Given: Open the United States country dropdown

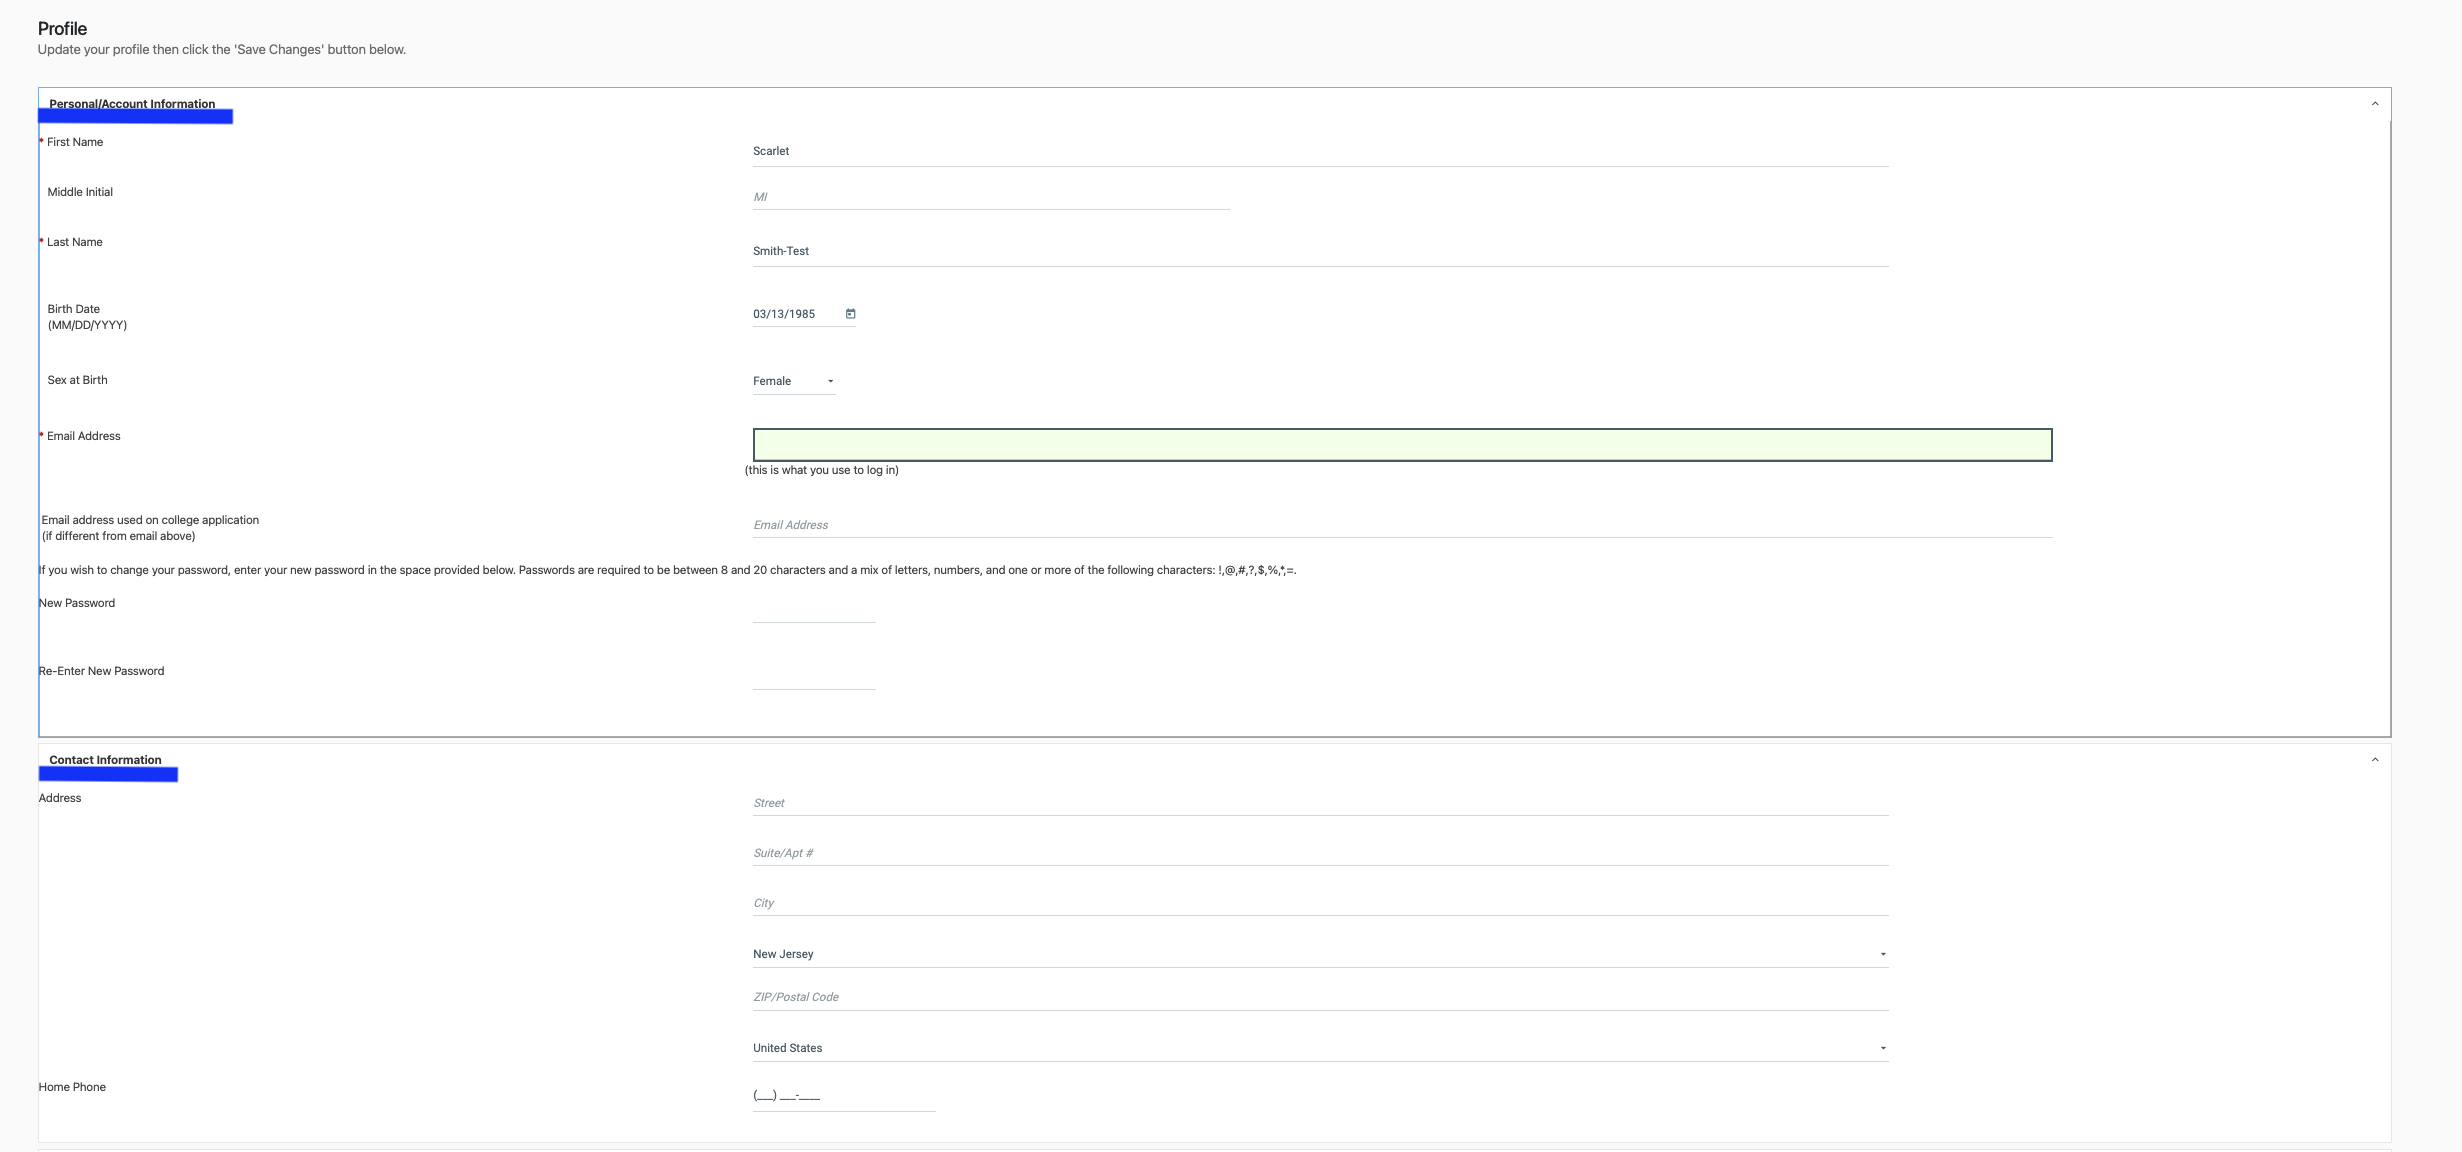Looking at the screenshot, I should pyautogui.click(x=1320, y=1048).
